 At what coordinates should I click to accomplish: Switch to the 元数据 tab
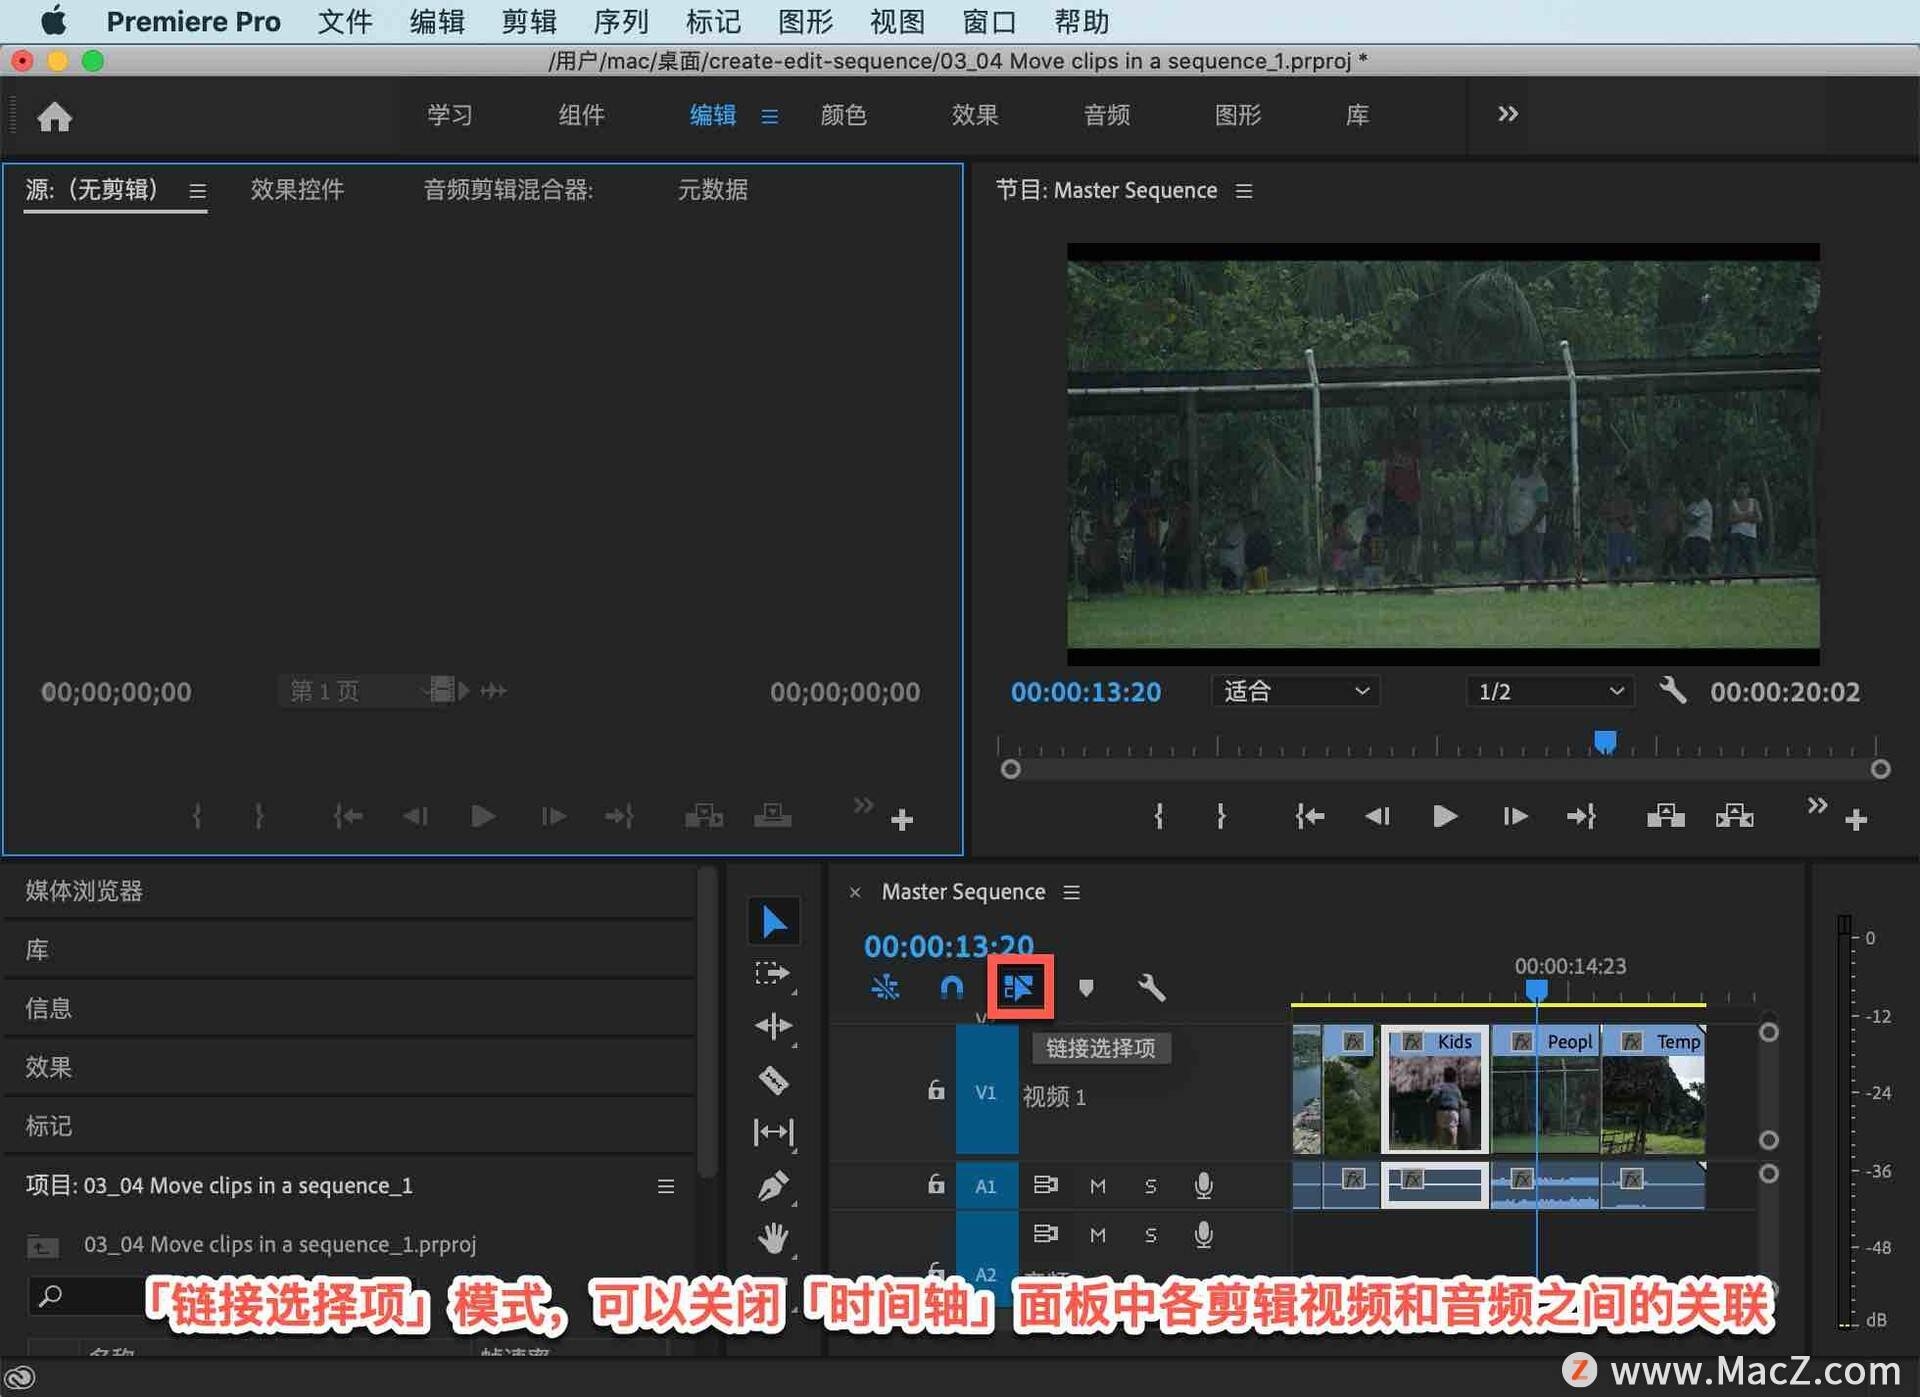tap(712, 190)
